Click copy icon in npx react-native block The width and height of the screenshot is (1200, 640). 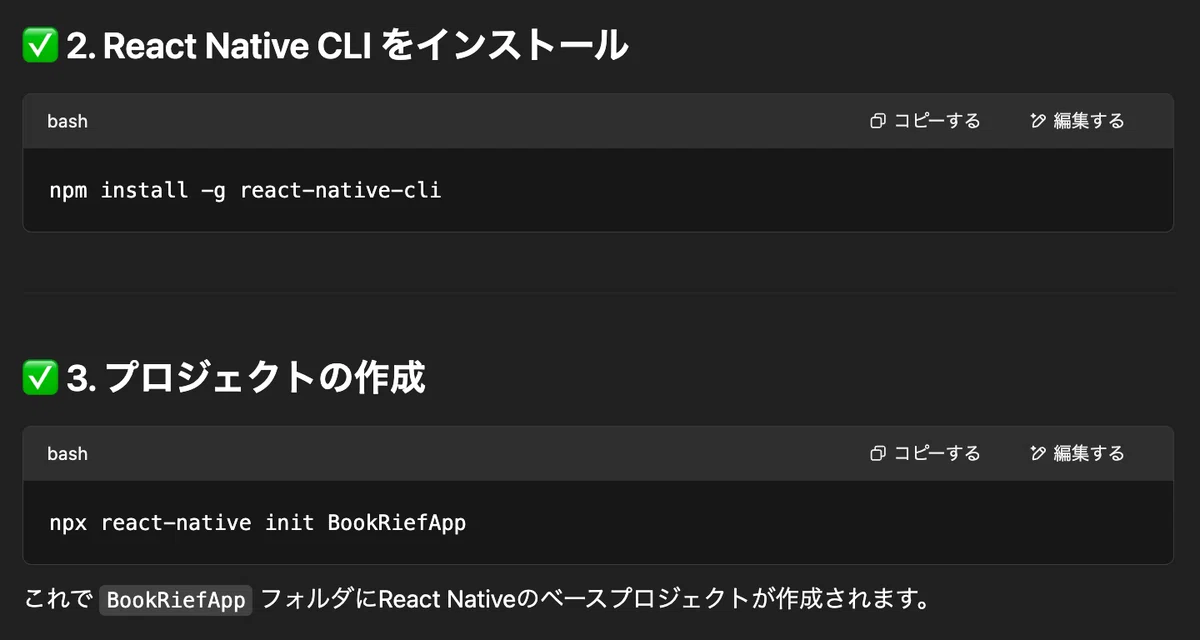[x=878, y=454]
